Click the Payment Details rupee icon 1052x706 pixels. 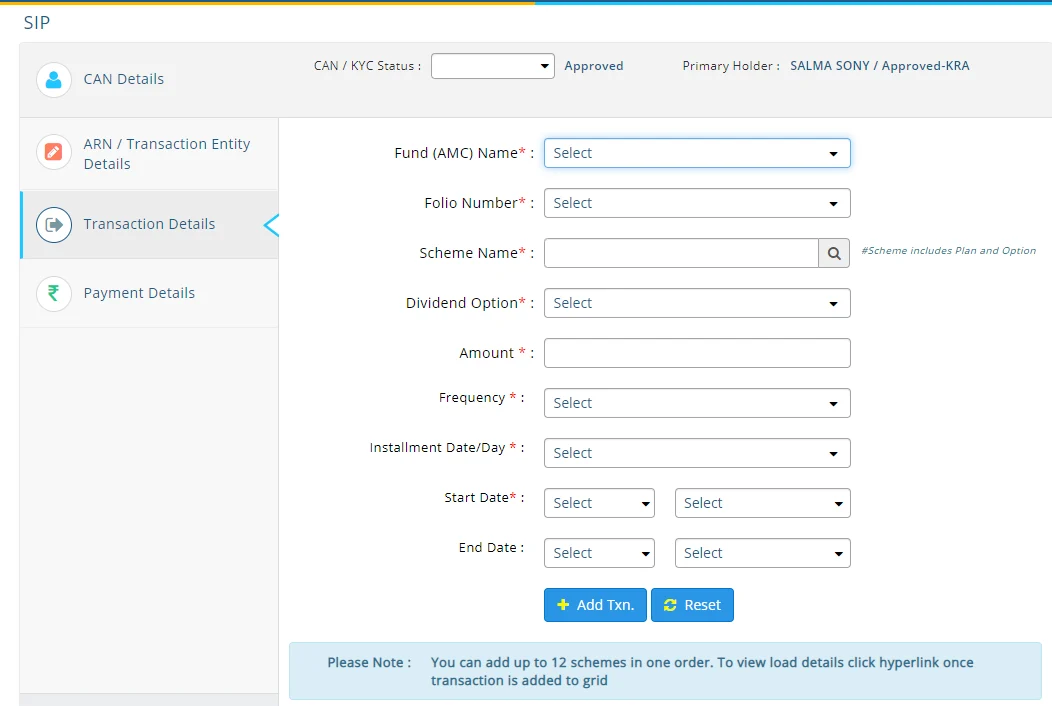click(x=54, y=294)
